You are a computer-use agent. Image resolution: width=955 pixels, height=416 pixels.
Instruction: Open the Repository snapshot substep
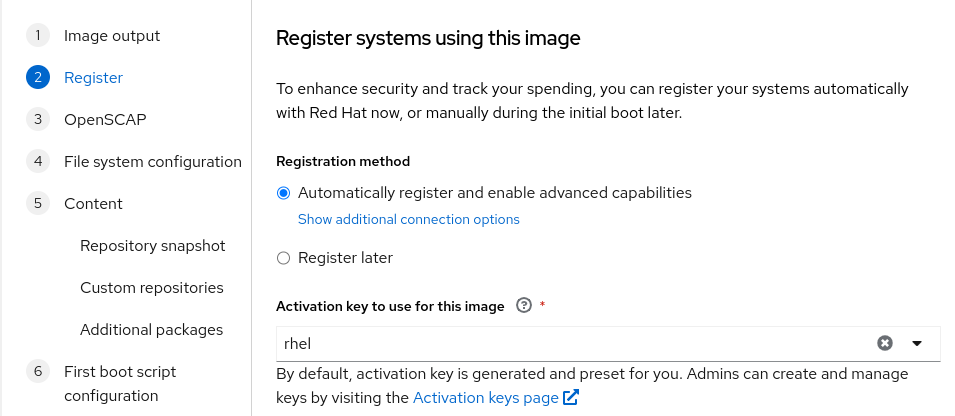153,245
